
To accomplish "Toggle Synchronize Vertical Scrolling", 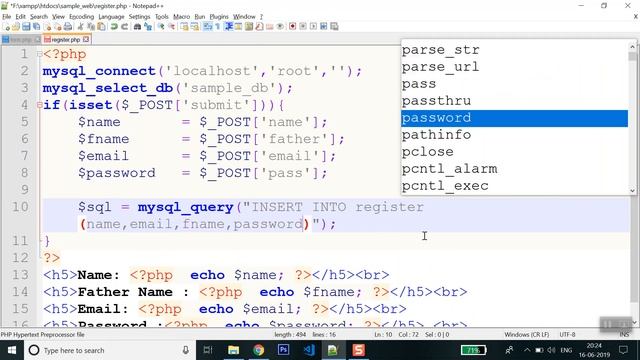I will point(184,27).
